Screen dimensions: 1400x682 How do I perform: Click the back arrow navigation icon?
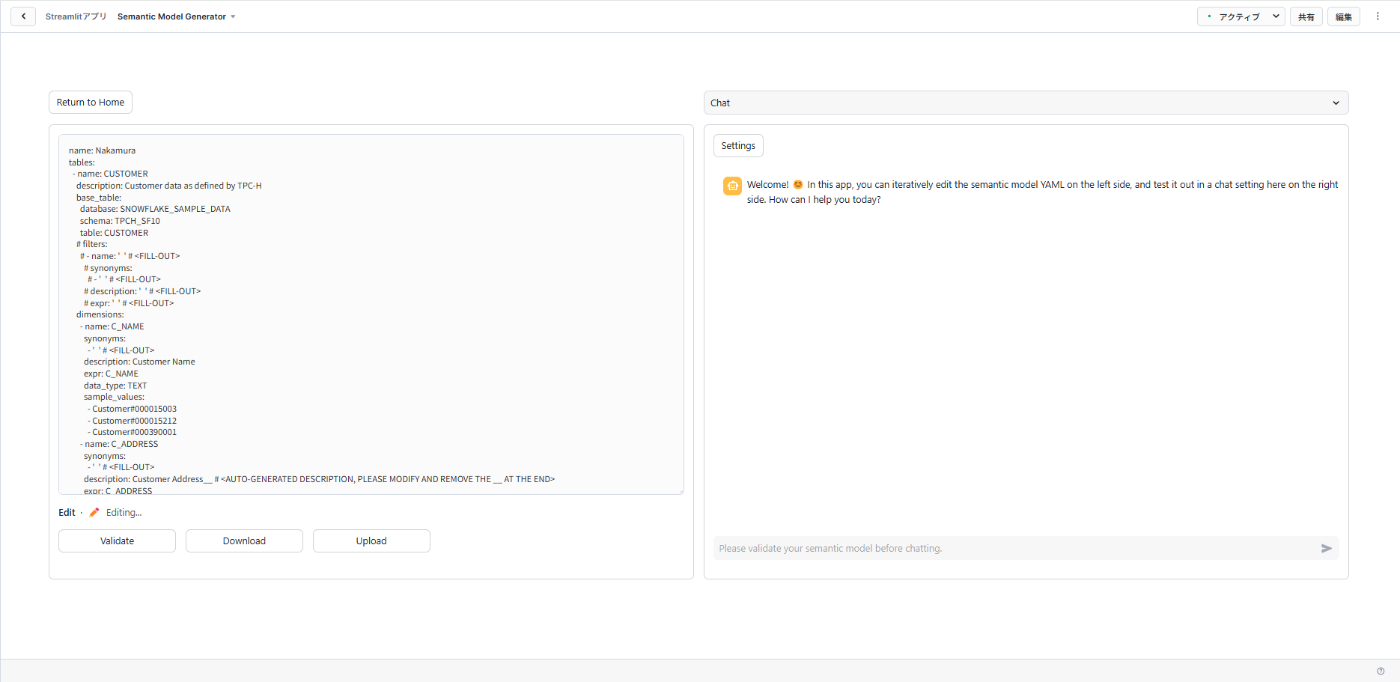(x=22, y=16)
